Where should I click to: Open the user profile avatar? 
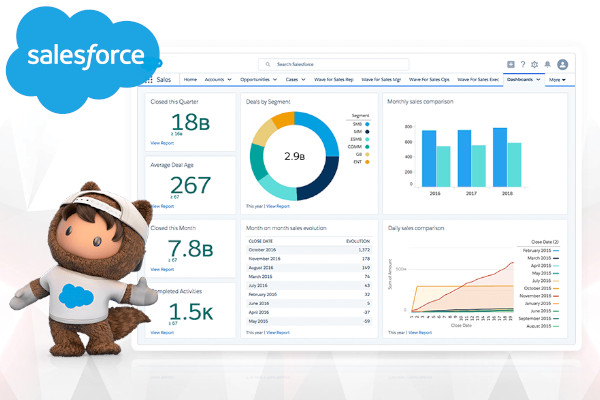(x=562, y=64)
